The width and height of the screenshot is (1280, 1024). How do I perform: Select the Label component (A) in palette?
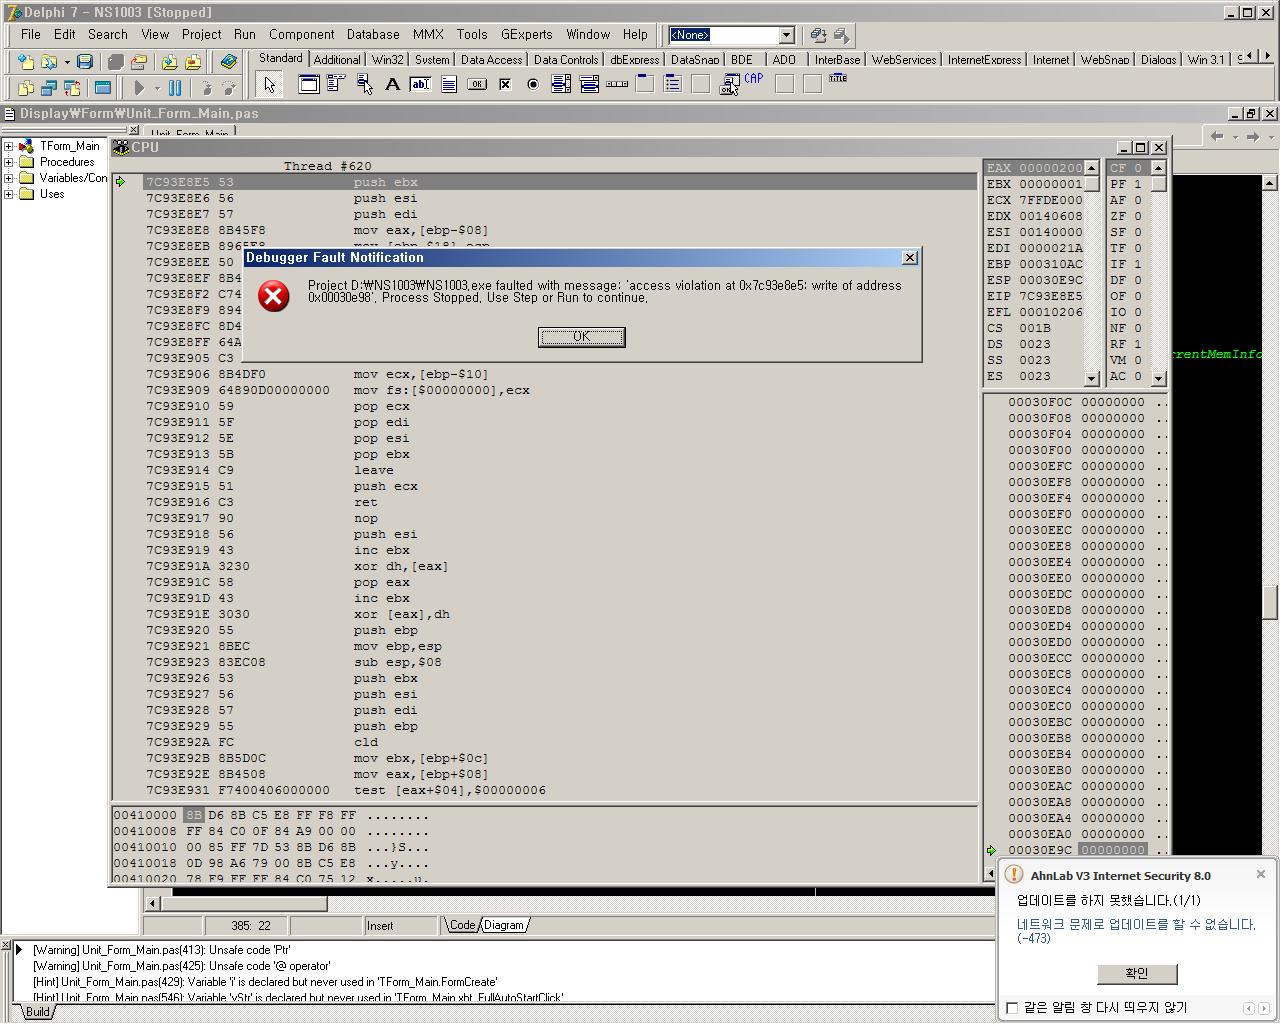point(393,85)
